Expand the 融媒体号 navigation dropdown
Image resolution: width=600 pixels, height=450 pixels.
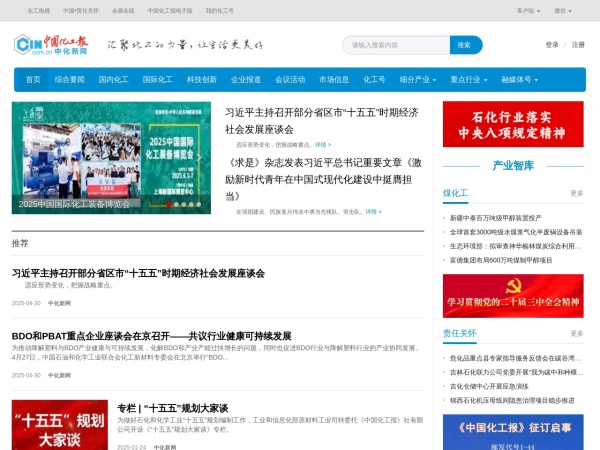[x=520, y=80]
